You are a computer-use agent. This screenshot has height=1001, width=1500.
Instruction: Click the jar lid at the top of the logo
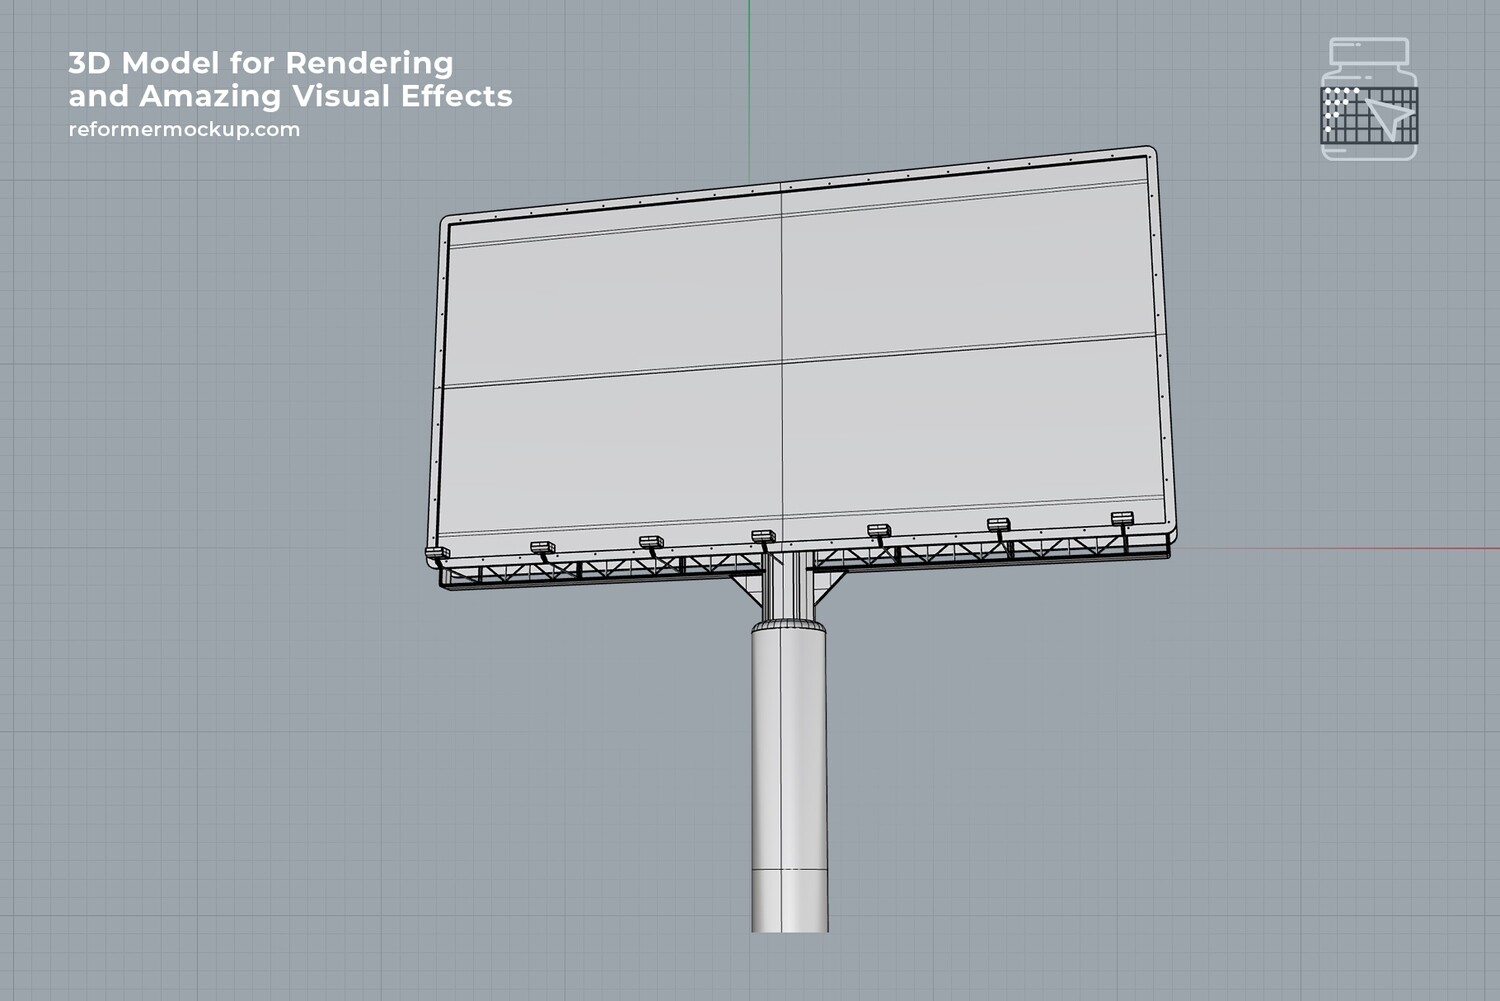click(1367, 50)
